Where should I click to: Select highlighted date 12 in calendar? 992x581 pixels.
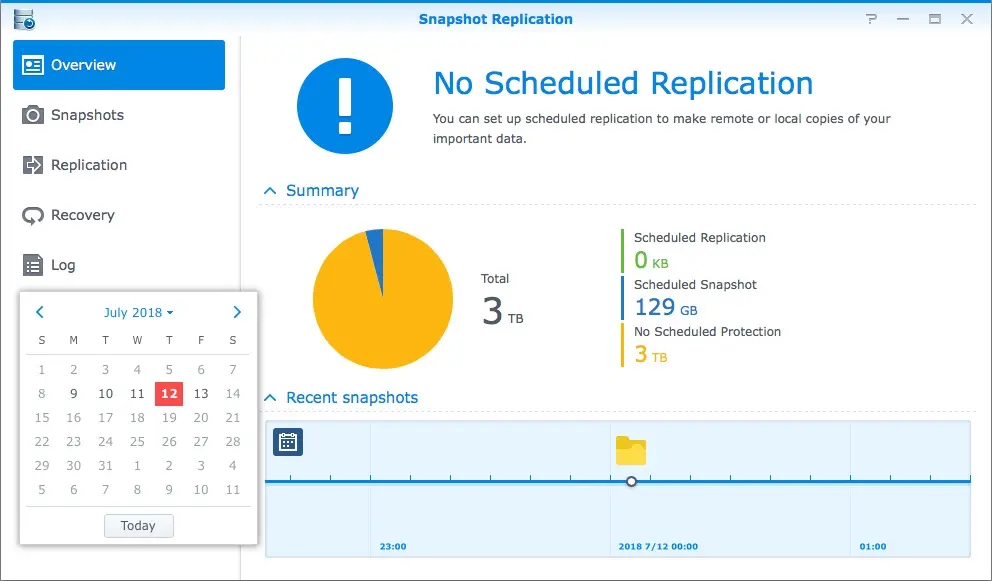click(169, 394)
